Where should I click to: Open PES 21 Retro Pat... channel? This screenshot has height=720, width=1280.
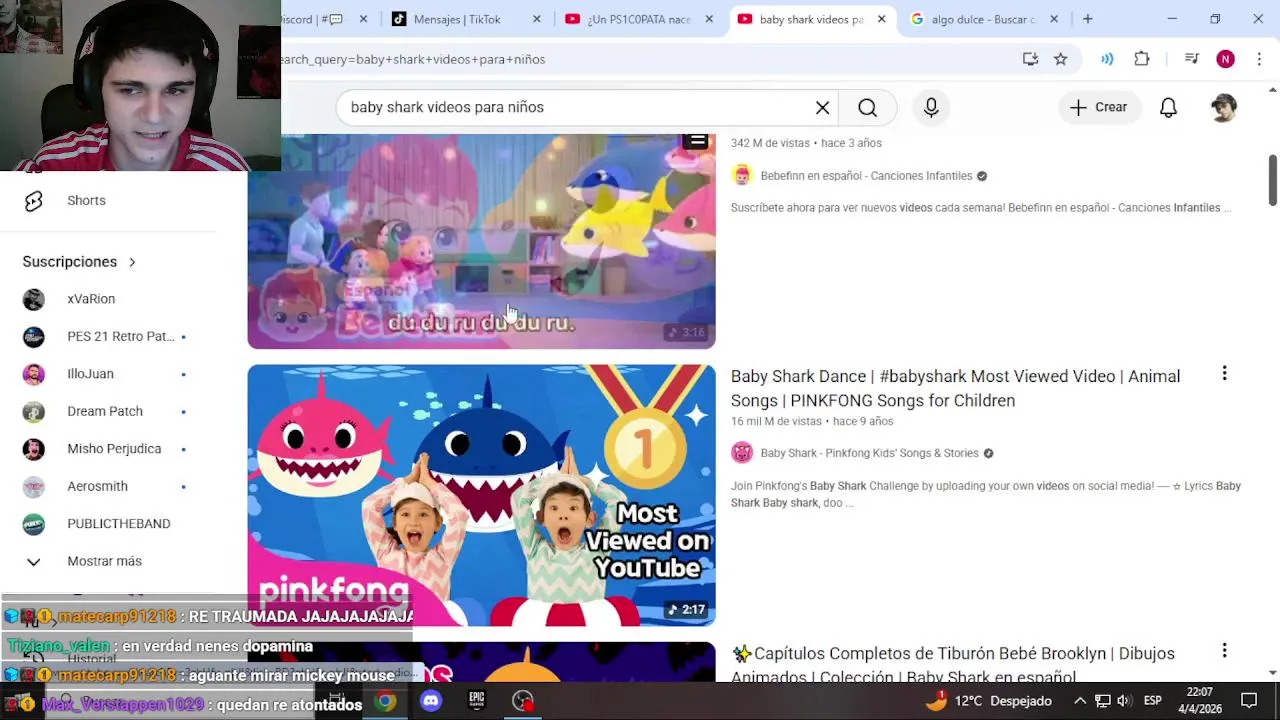(120, 336)
